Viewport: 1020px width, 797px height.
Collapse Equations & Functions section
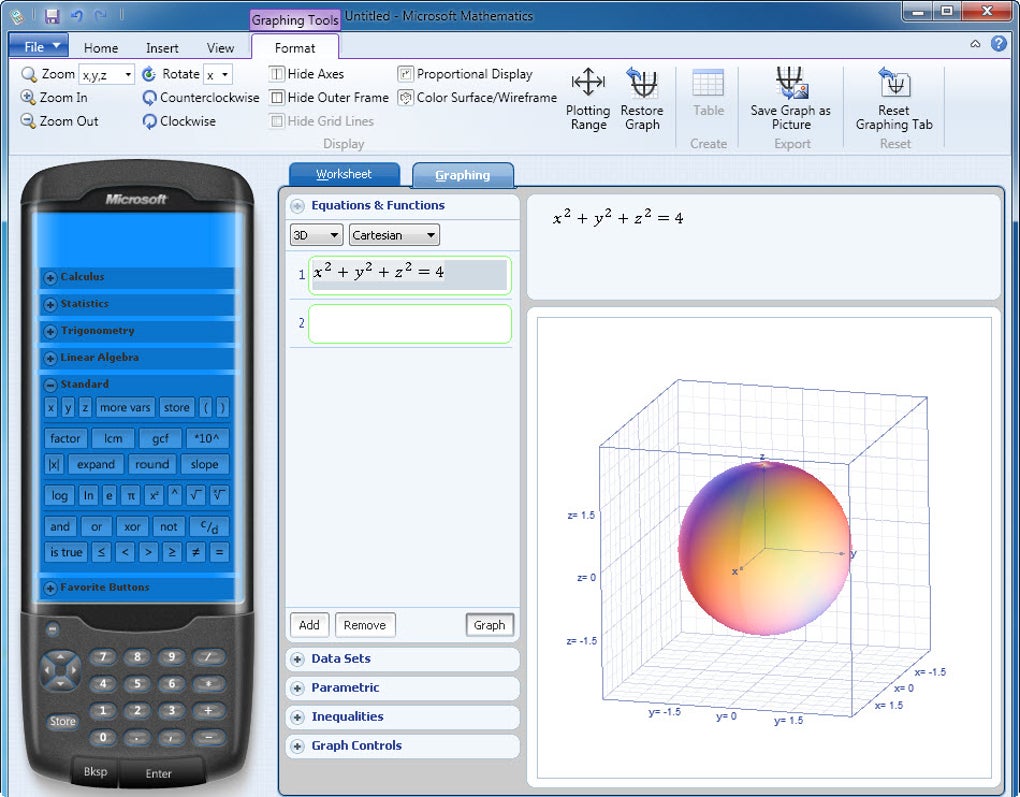[x=297, y=206]
